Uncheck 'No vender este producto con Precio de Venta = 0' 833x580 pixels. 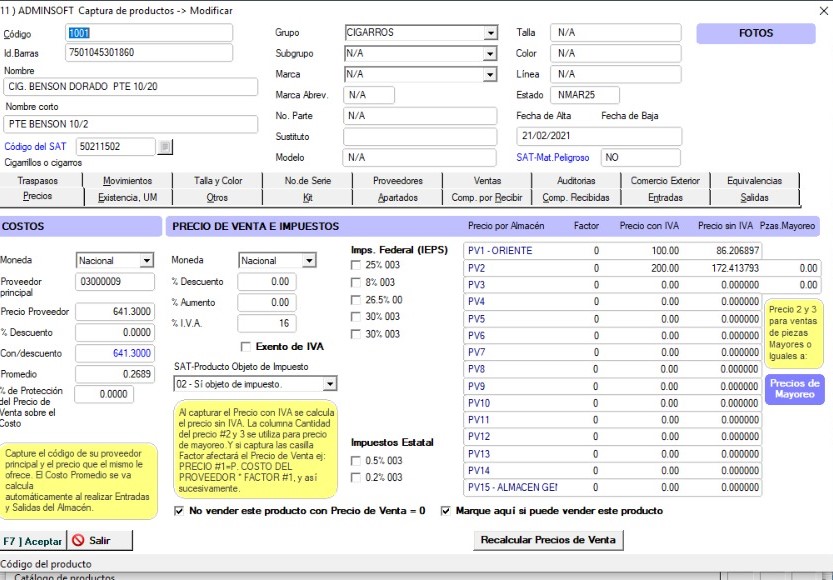[x=179, y=510]
